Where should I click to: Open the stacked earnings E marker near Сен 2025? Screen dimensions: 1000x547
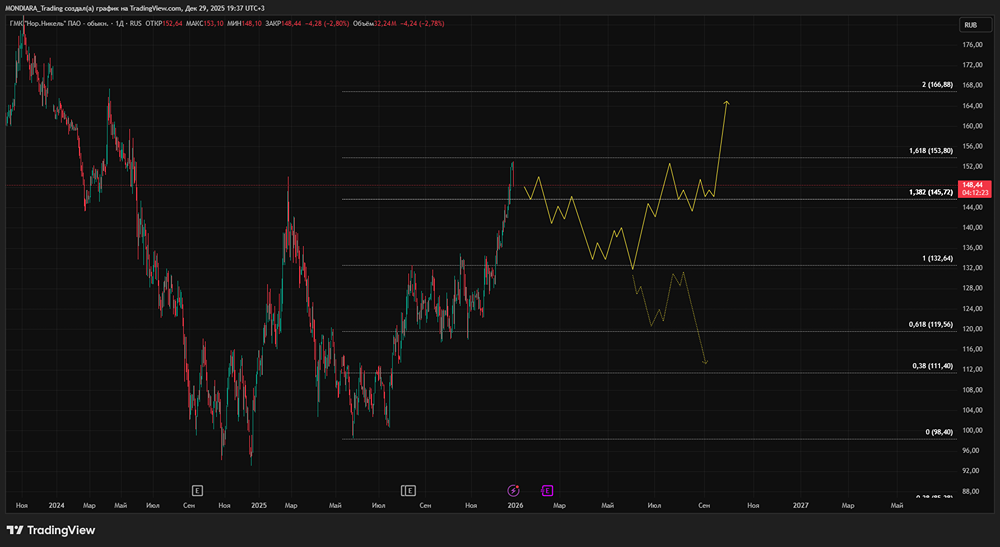point(408,490)
